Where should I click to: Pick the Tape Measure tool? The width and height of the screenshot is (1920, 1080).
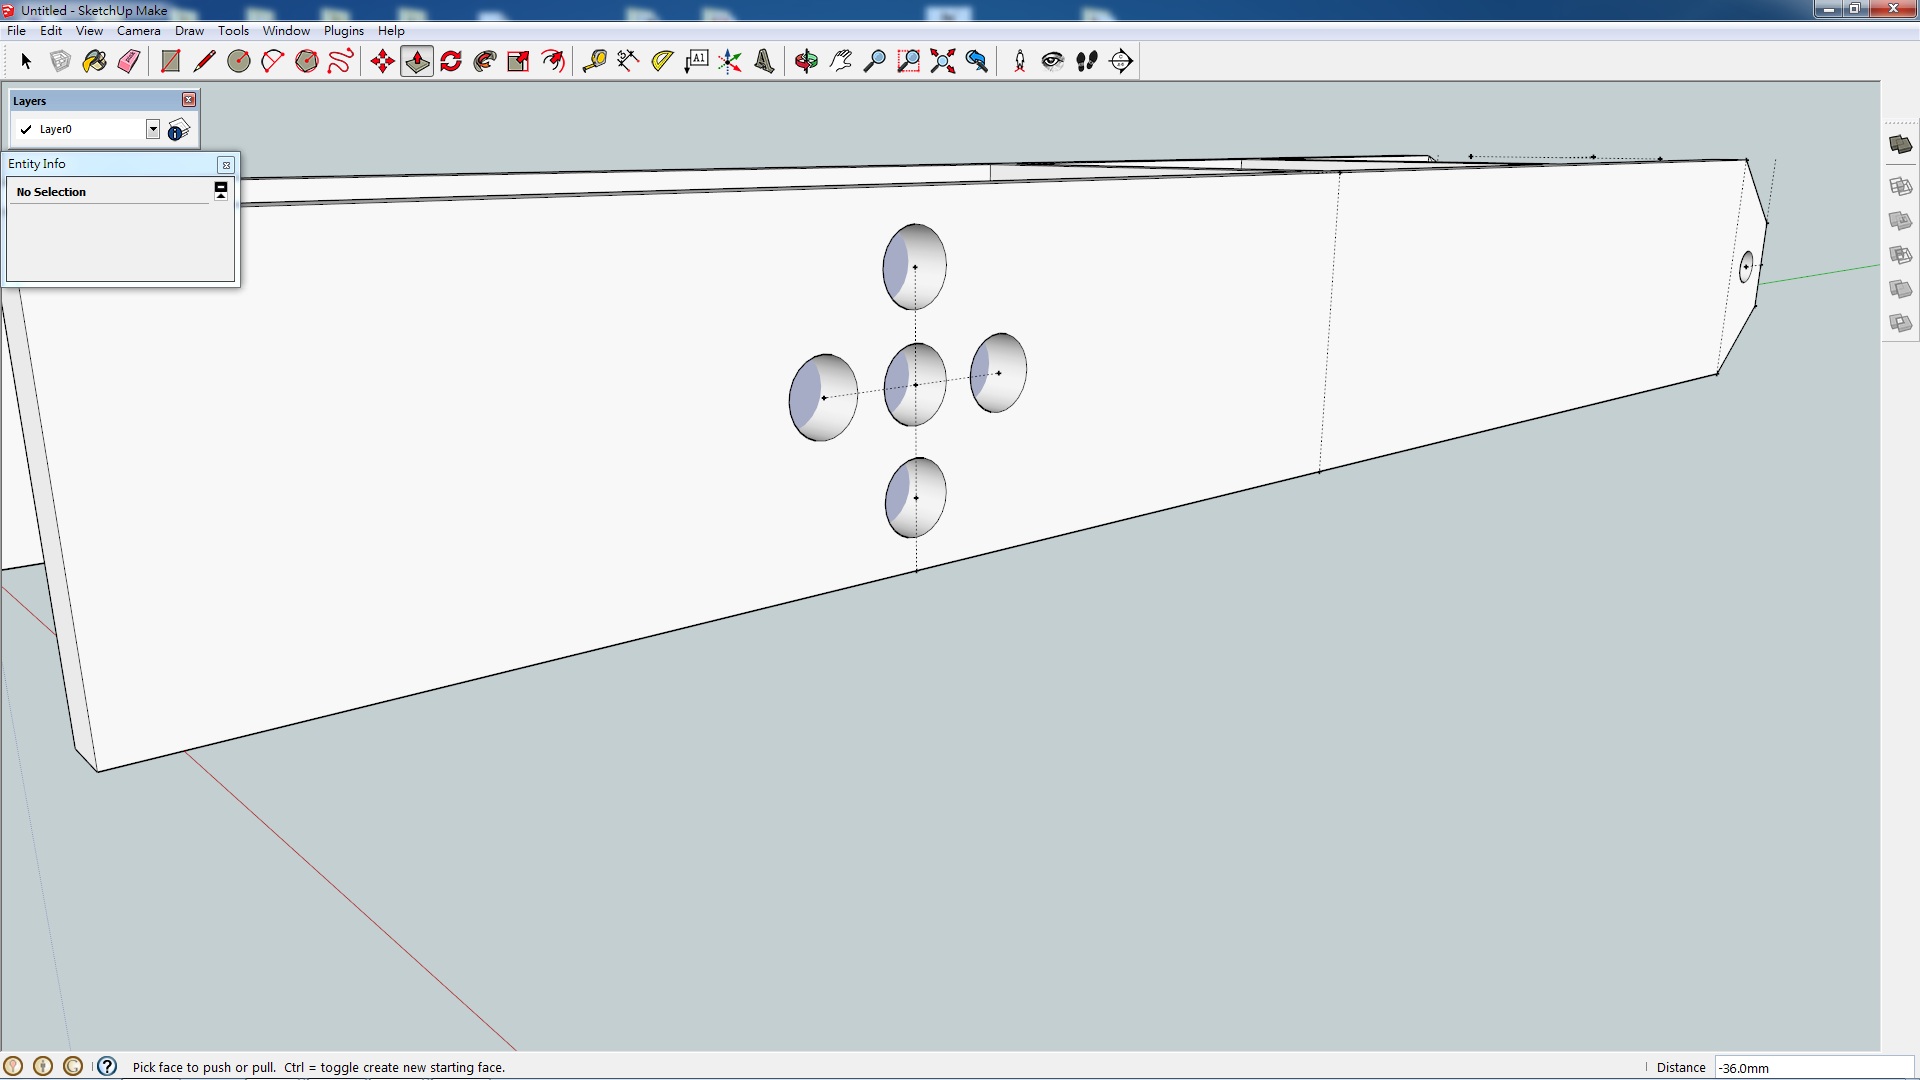coord(594,61)
